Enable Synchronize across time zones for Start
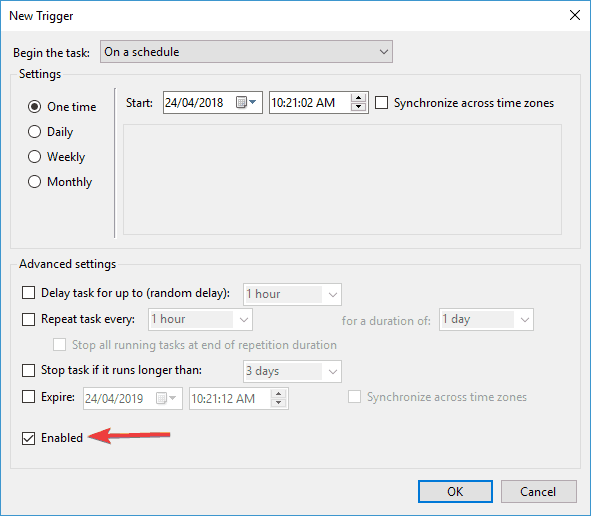Image resolution: width=591 pixels, height=516 pixels. coord(381,103)
